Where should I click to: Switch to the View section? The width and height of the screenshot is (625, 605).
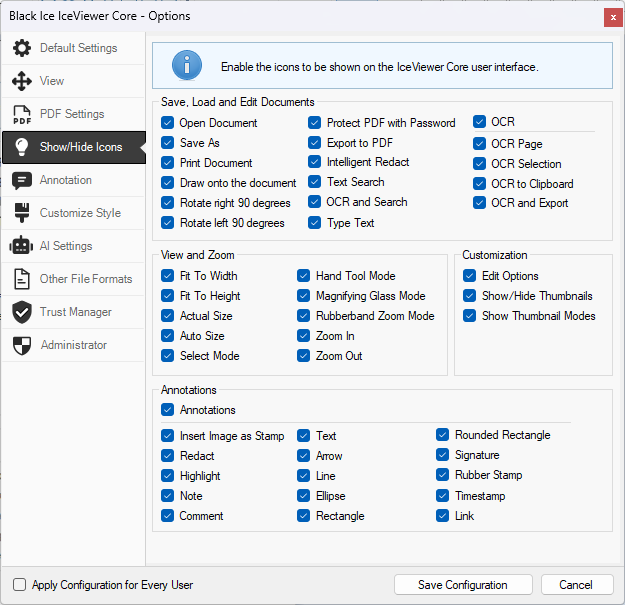point(73,81)
